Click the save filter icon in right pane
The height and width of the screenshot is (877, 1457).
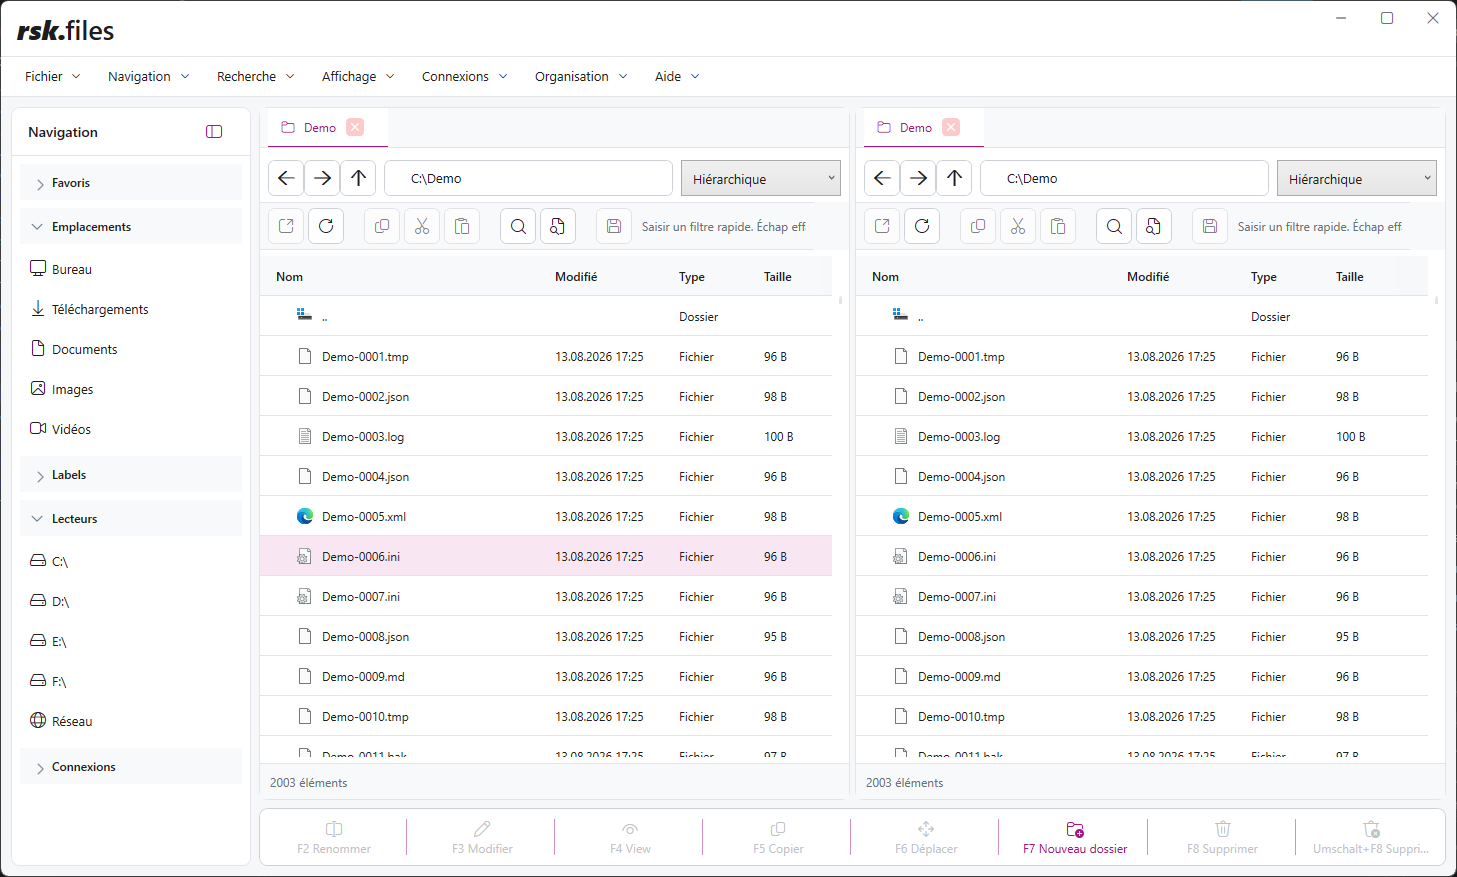(x=1210, y=226)
